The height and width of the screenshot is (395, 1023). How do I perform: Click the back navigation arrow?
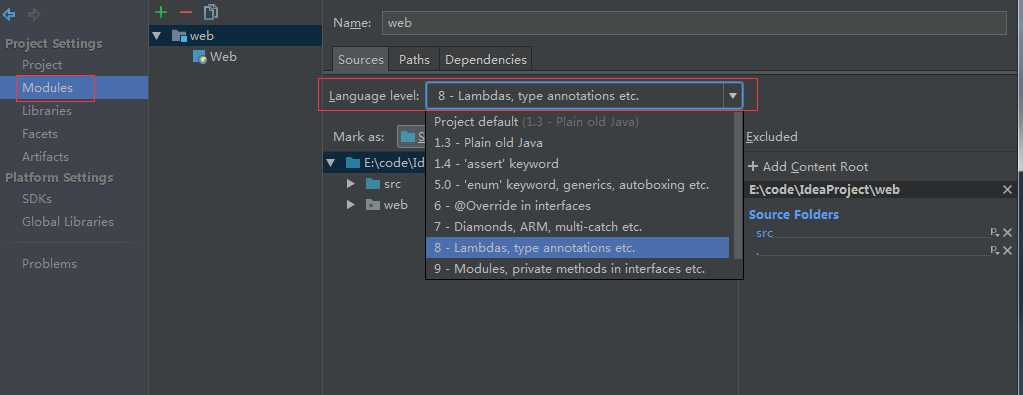point(9,14)
